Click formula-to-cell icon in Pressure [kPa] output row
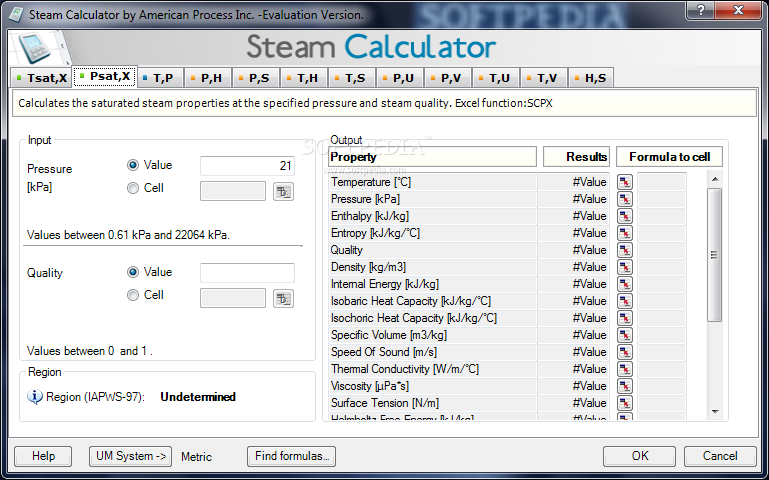Screen dimensions: 769x480 tap(624, 199)
